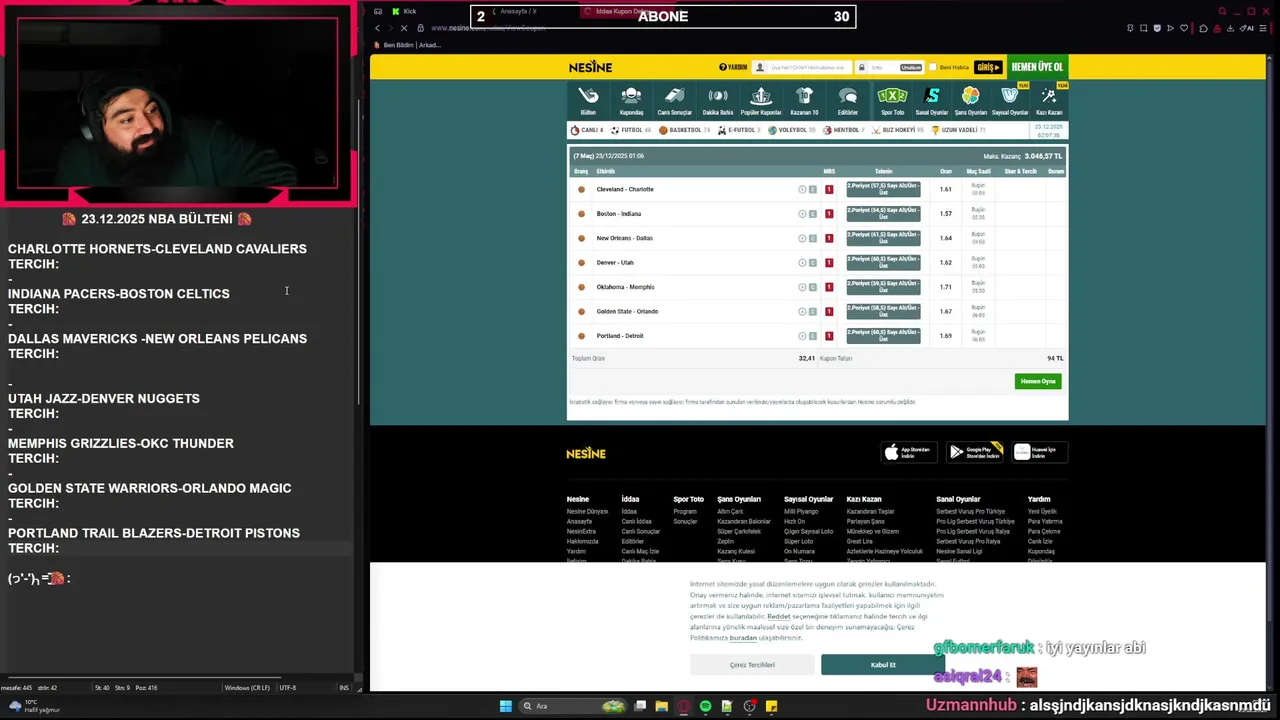Click the buradan cookie policy link
1280x720 pixels.
tap(743, 638)
